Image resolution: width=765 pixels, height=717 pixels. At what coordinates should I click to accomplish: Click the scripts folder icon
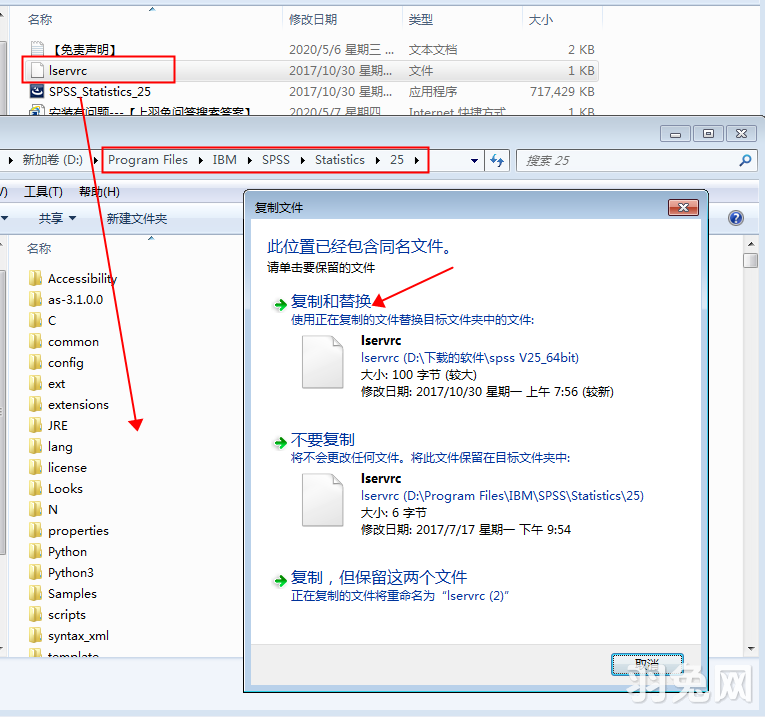click(35, 614)
